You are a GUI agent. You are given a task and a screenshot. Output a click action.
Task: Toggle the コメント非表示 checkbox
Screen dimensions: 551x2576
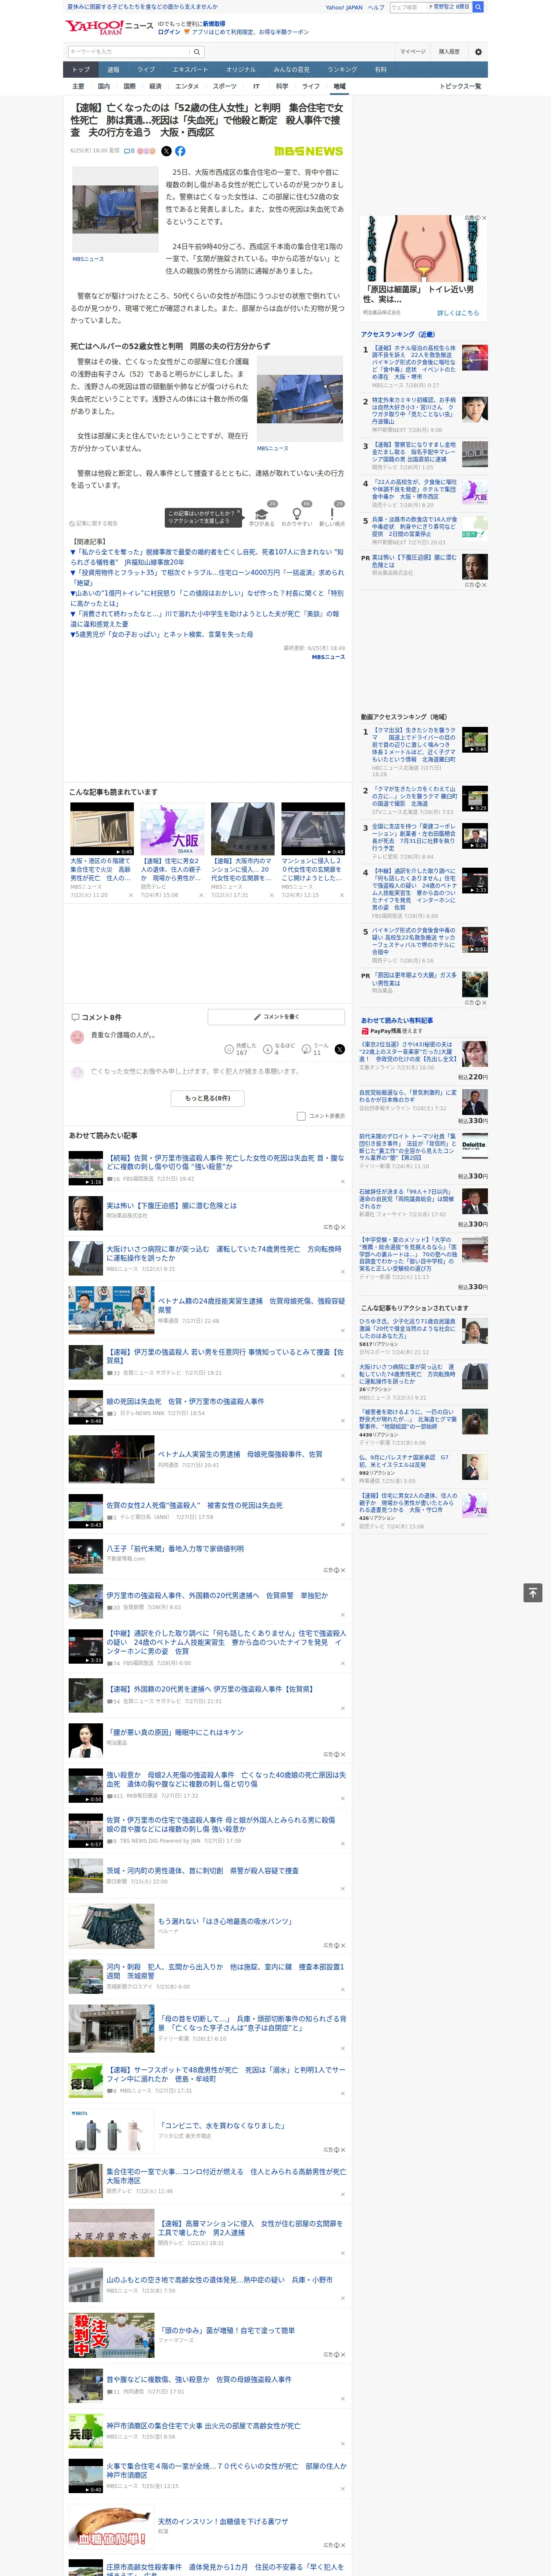(x=301, y=1115)
